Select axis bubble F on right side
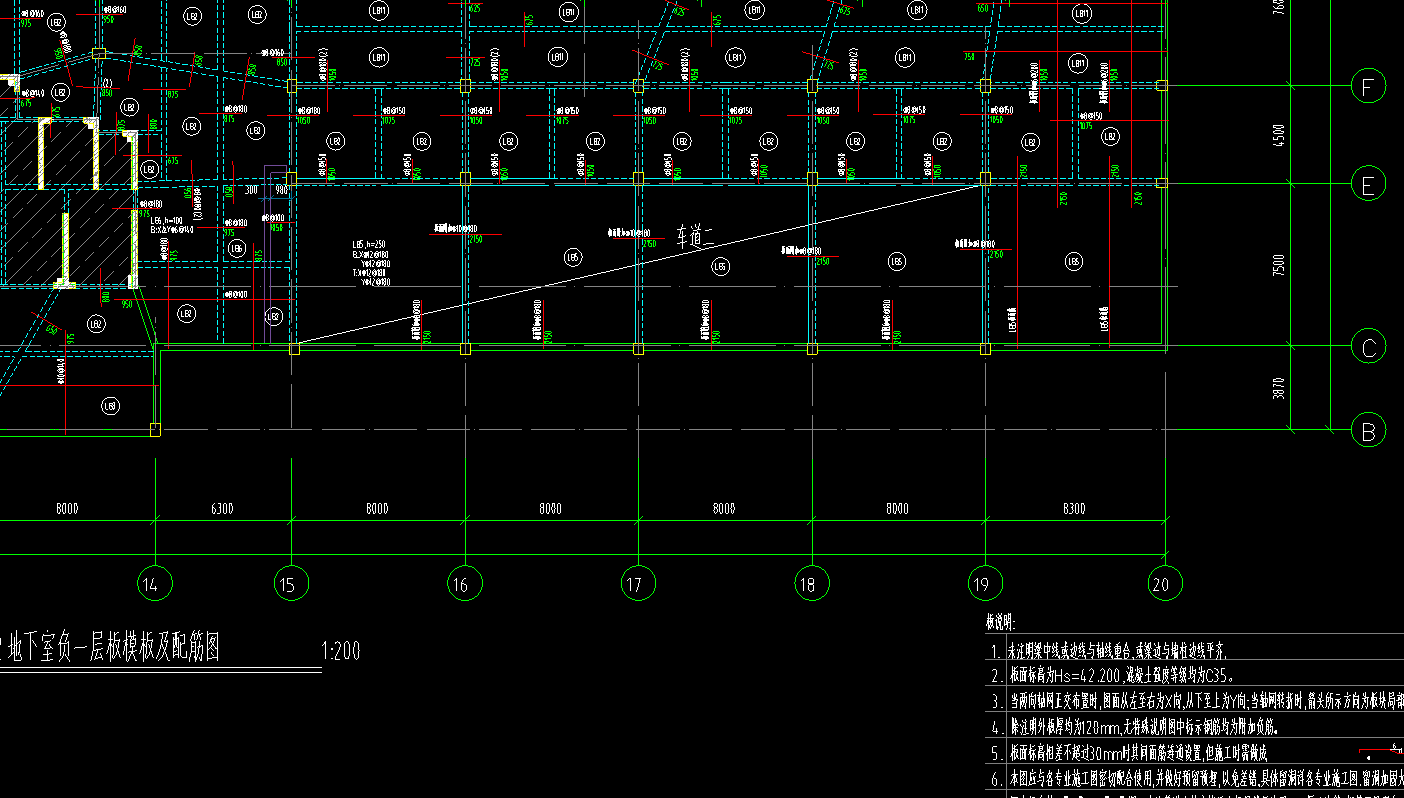Viewport: 1404px width, 798px height. [x=1368, y=87]
